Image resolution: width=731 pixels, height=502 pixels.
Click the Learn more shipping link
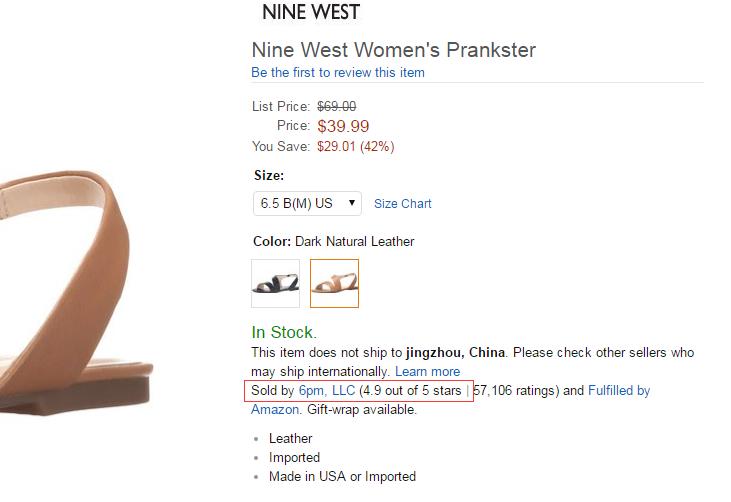pos(427,371)
